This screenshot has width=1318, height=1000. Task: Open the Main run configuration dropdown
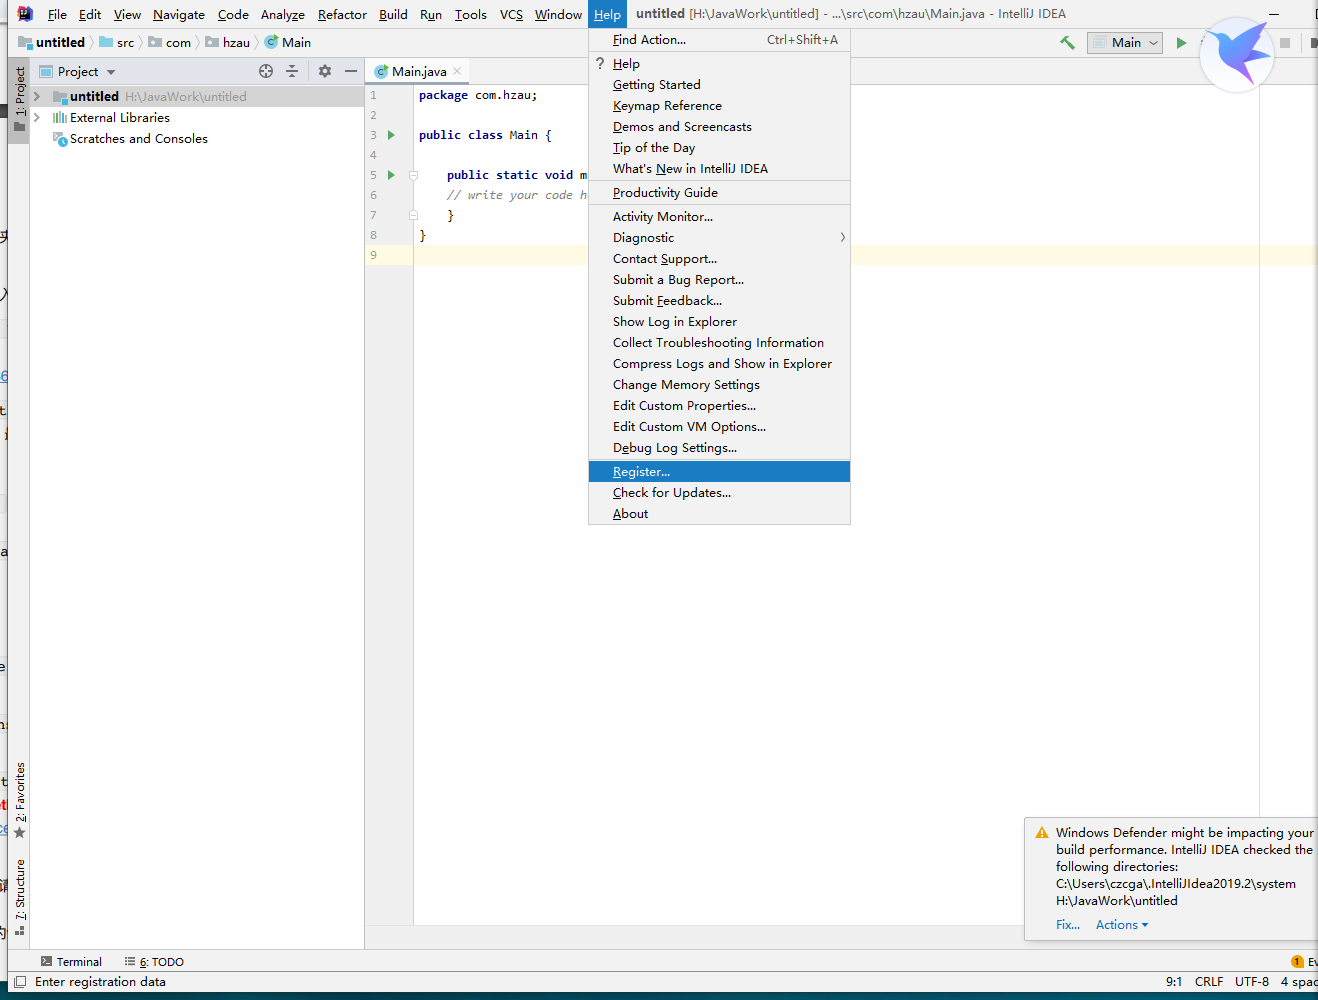1126,43
